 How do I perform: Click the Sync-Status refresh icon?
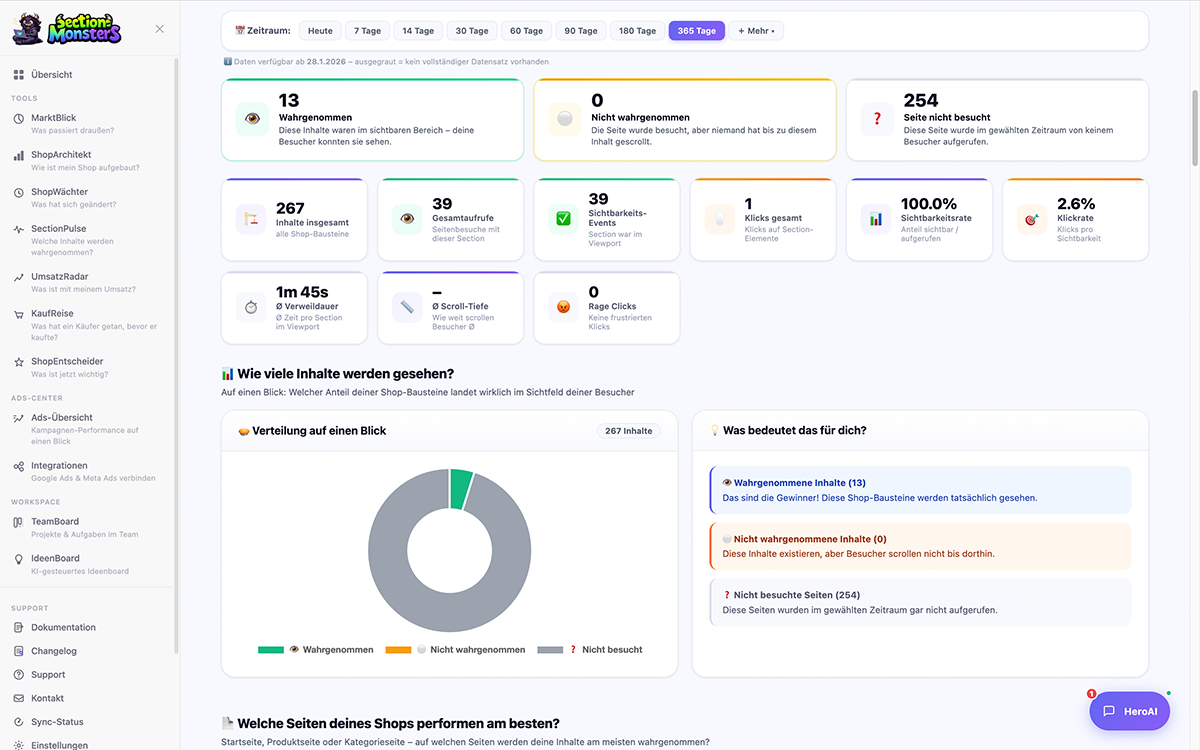click(x=19, y=722)
